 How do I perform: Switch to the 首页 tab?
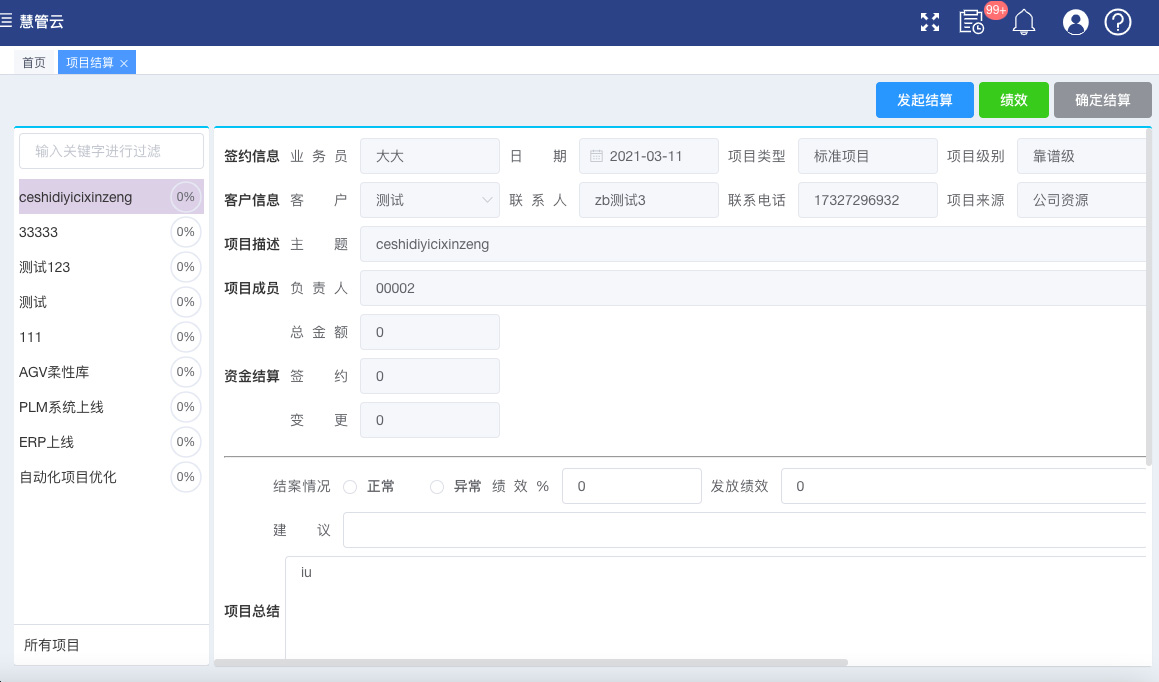34,63
